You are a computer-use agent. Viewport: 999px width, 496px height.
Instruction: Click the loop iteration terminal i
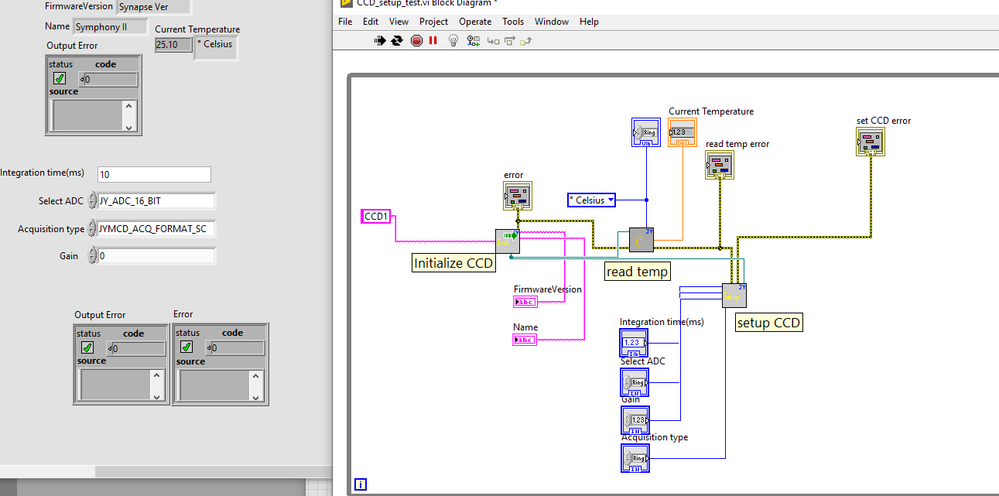(360, 485)
